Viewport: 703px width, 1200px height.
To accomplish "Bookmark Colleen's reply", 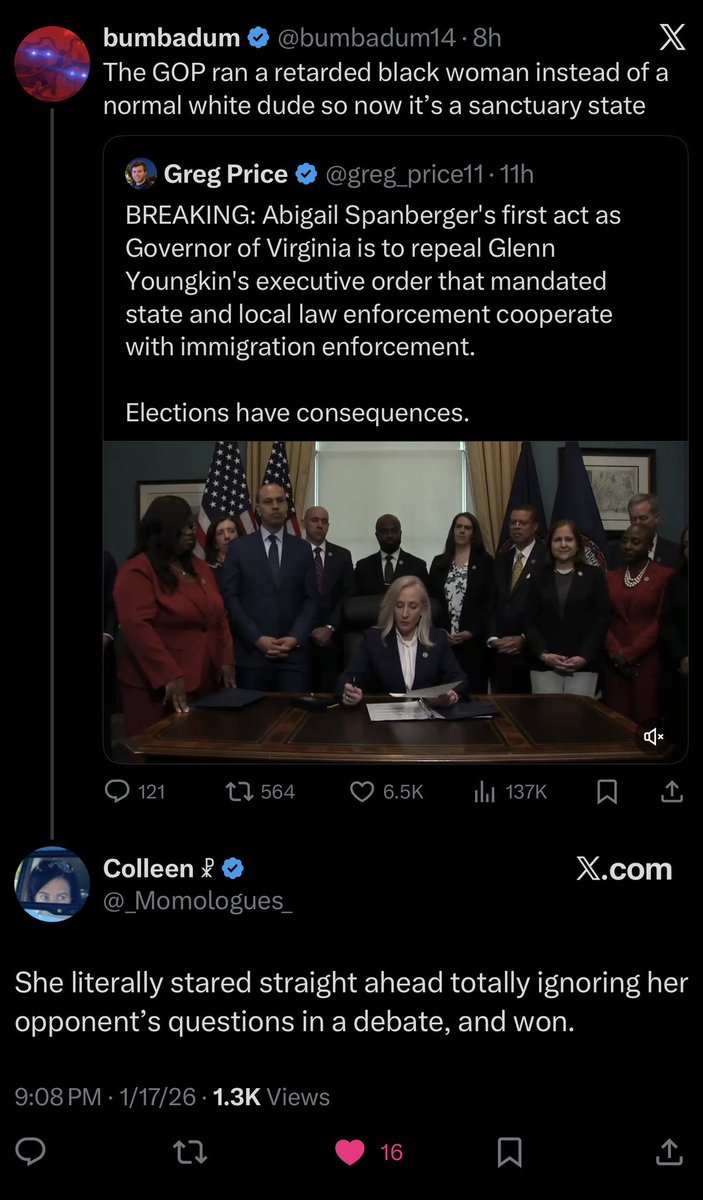I will point(509,1152).
